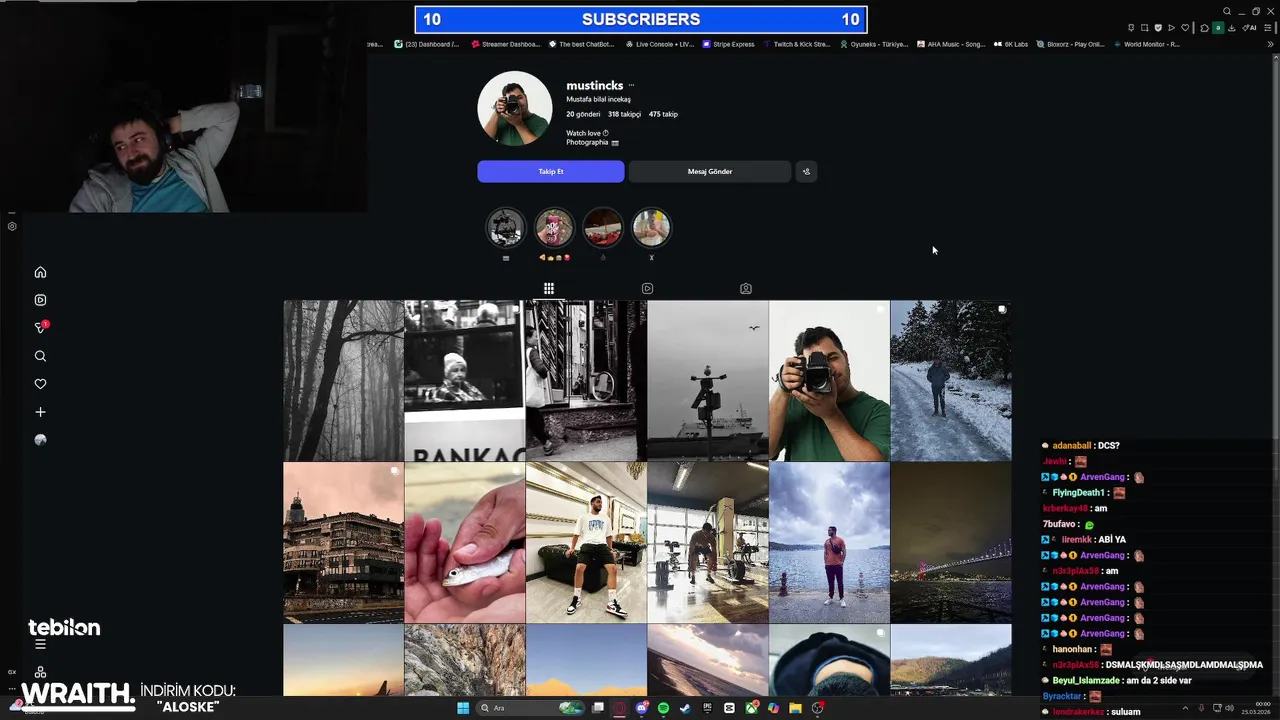Image resolution: width=1280 pixels, height=720 pixels.
Task: Click the Create plus icon in sidebar
Action: [40, 412]
